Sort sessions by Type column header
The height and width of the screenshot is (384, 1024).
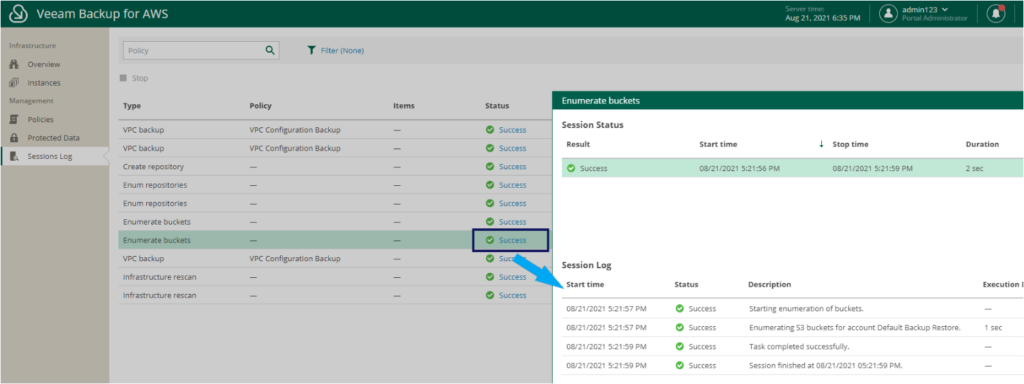132,106
